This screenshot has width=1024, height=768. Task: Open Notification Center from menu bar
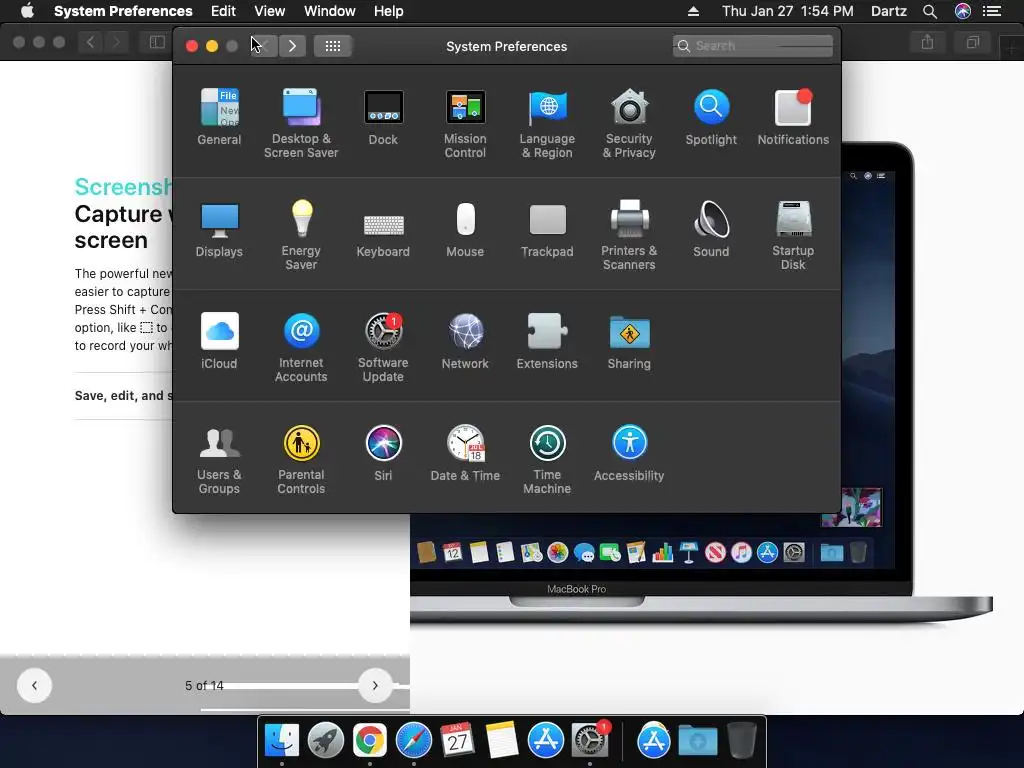(x=992, y=11)
